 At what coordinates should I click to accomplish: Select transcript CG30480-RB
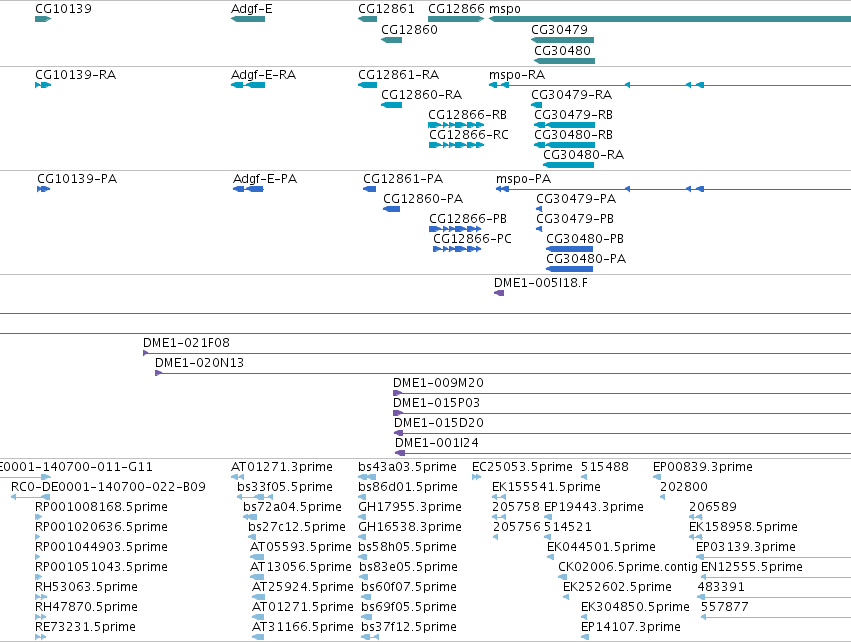tap(564, 145)
